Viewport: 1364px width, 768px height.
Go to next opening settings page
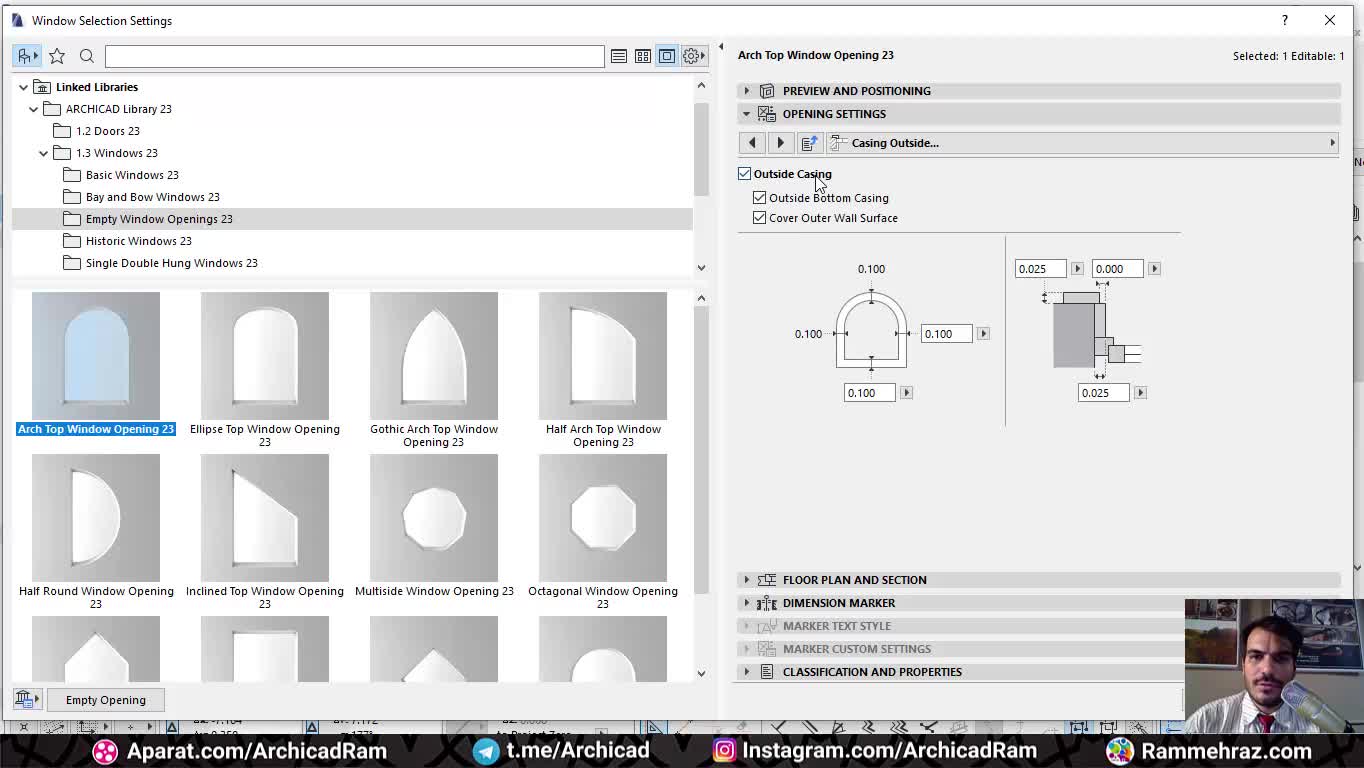(x=781, y=143)
